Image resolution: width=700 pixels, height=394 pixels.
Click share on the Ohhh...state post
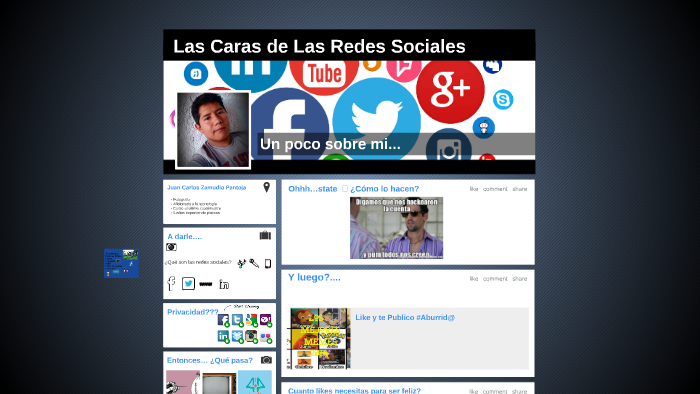tap(520, 189)
